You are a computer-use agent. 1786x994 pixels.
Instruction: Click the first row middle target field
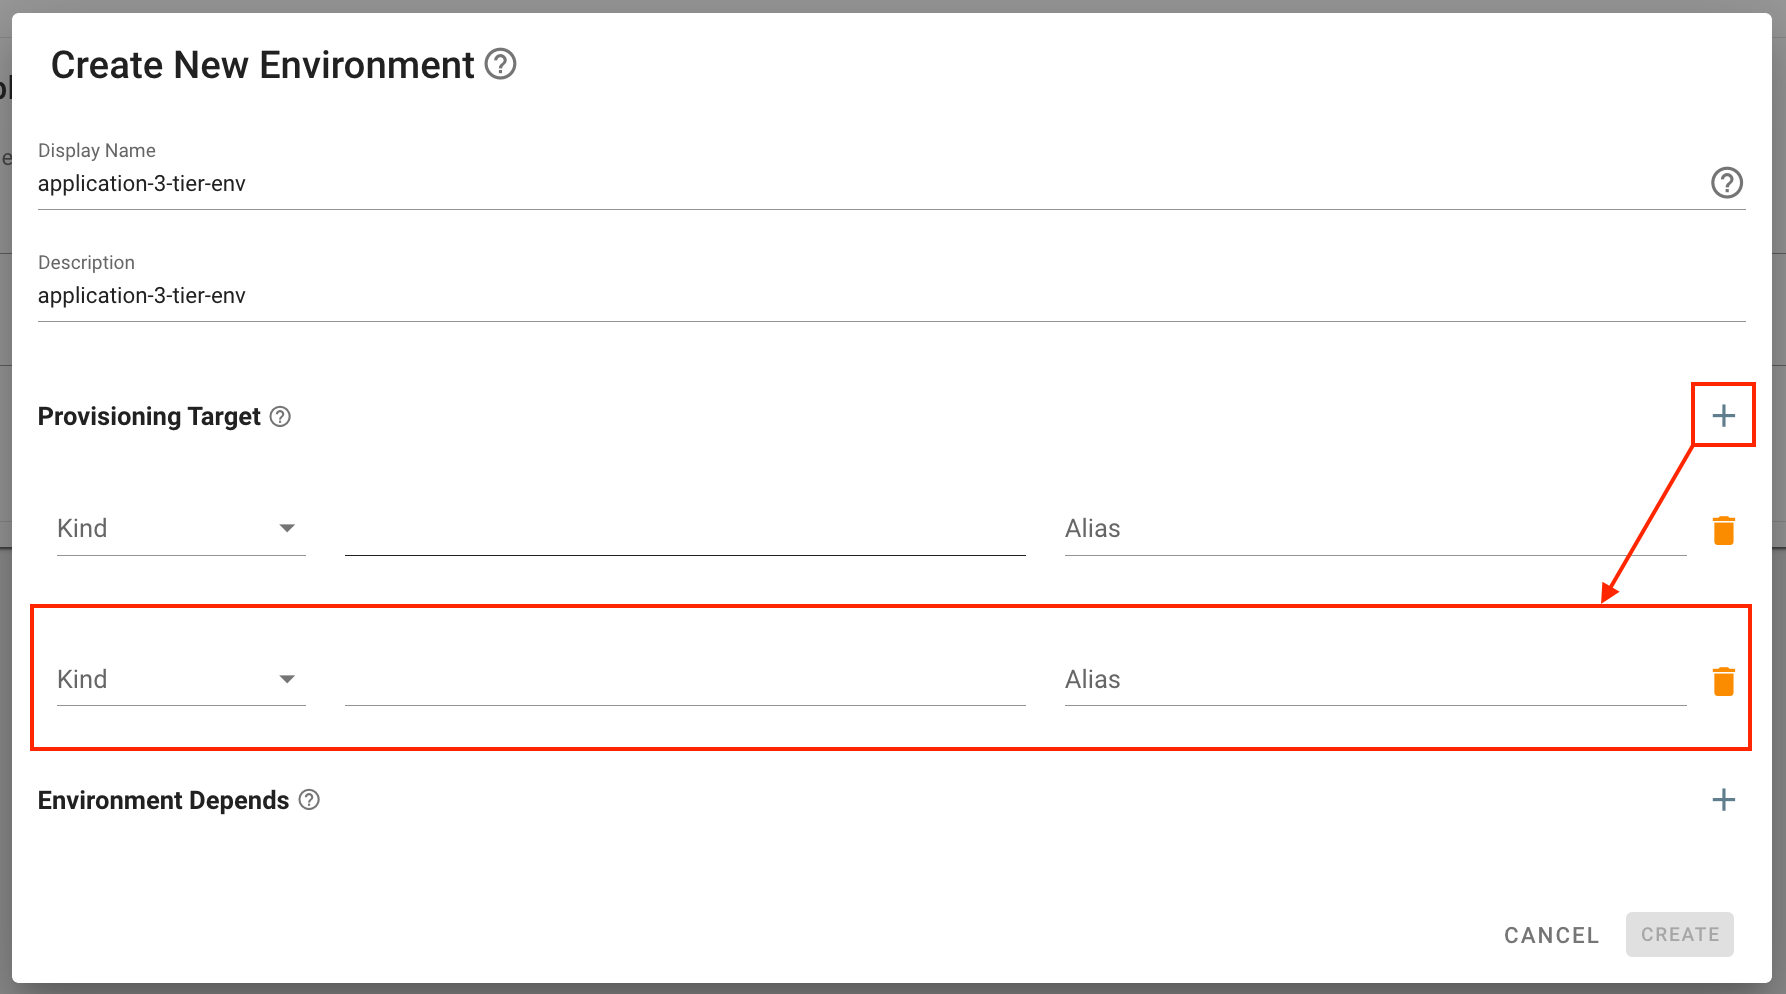(x=685, y=531)
